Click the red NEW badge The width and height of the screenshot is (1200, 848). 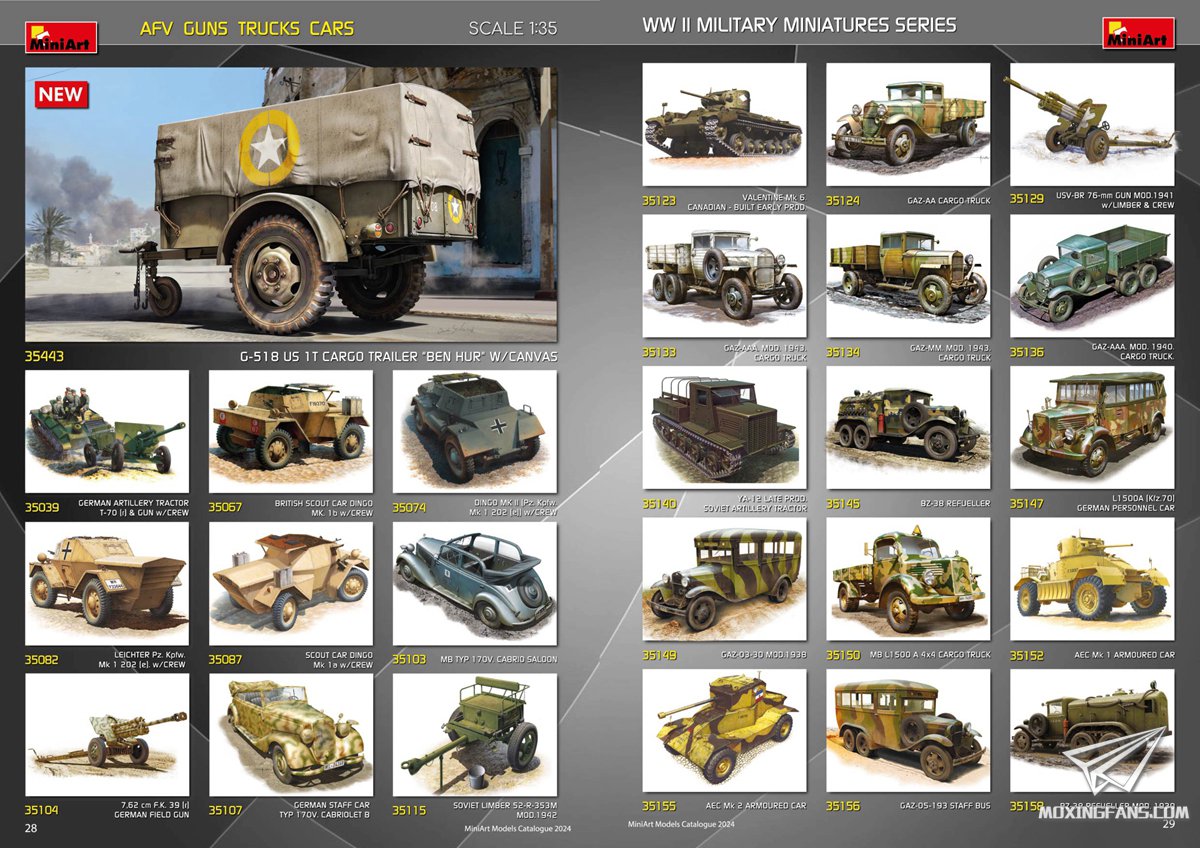62,94
